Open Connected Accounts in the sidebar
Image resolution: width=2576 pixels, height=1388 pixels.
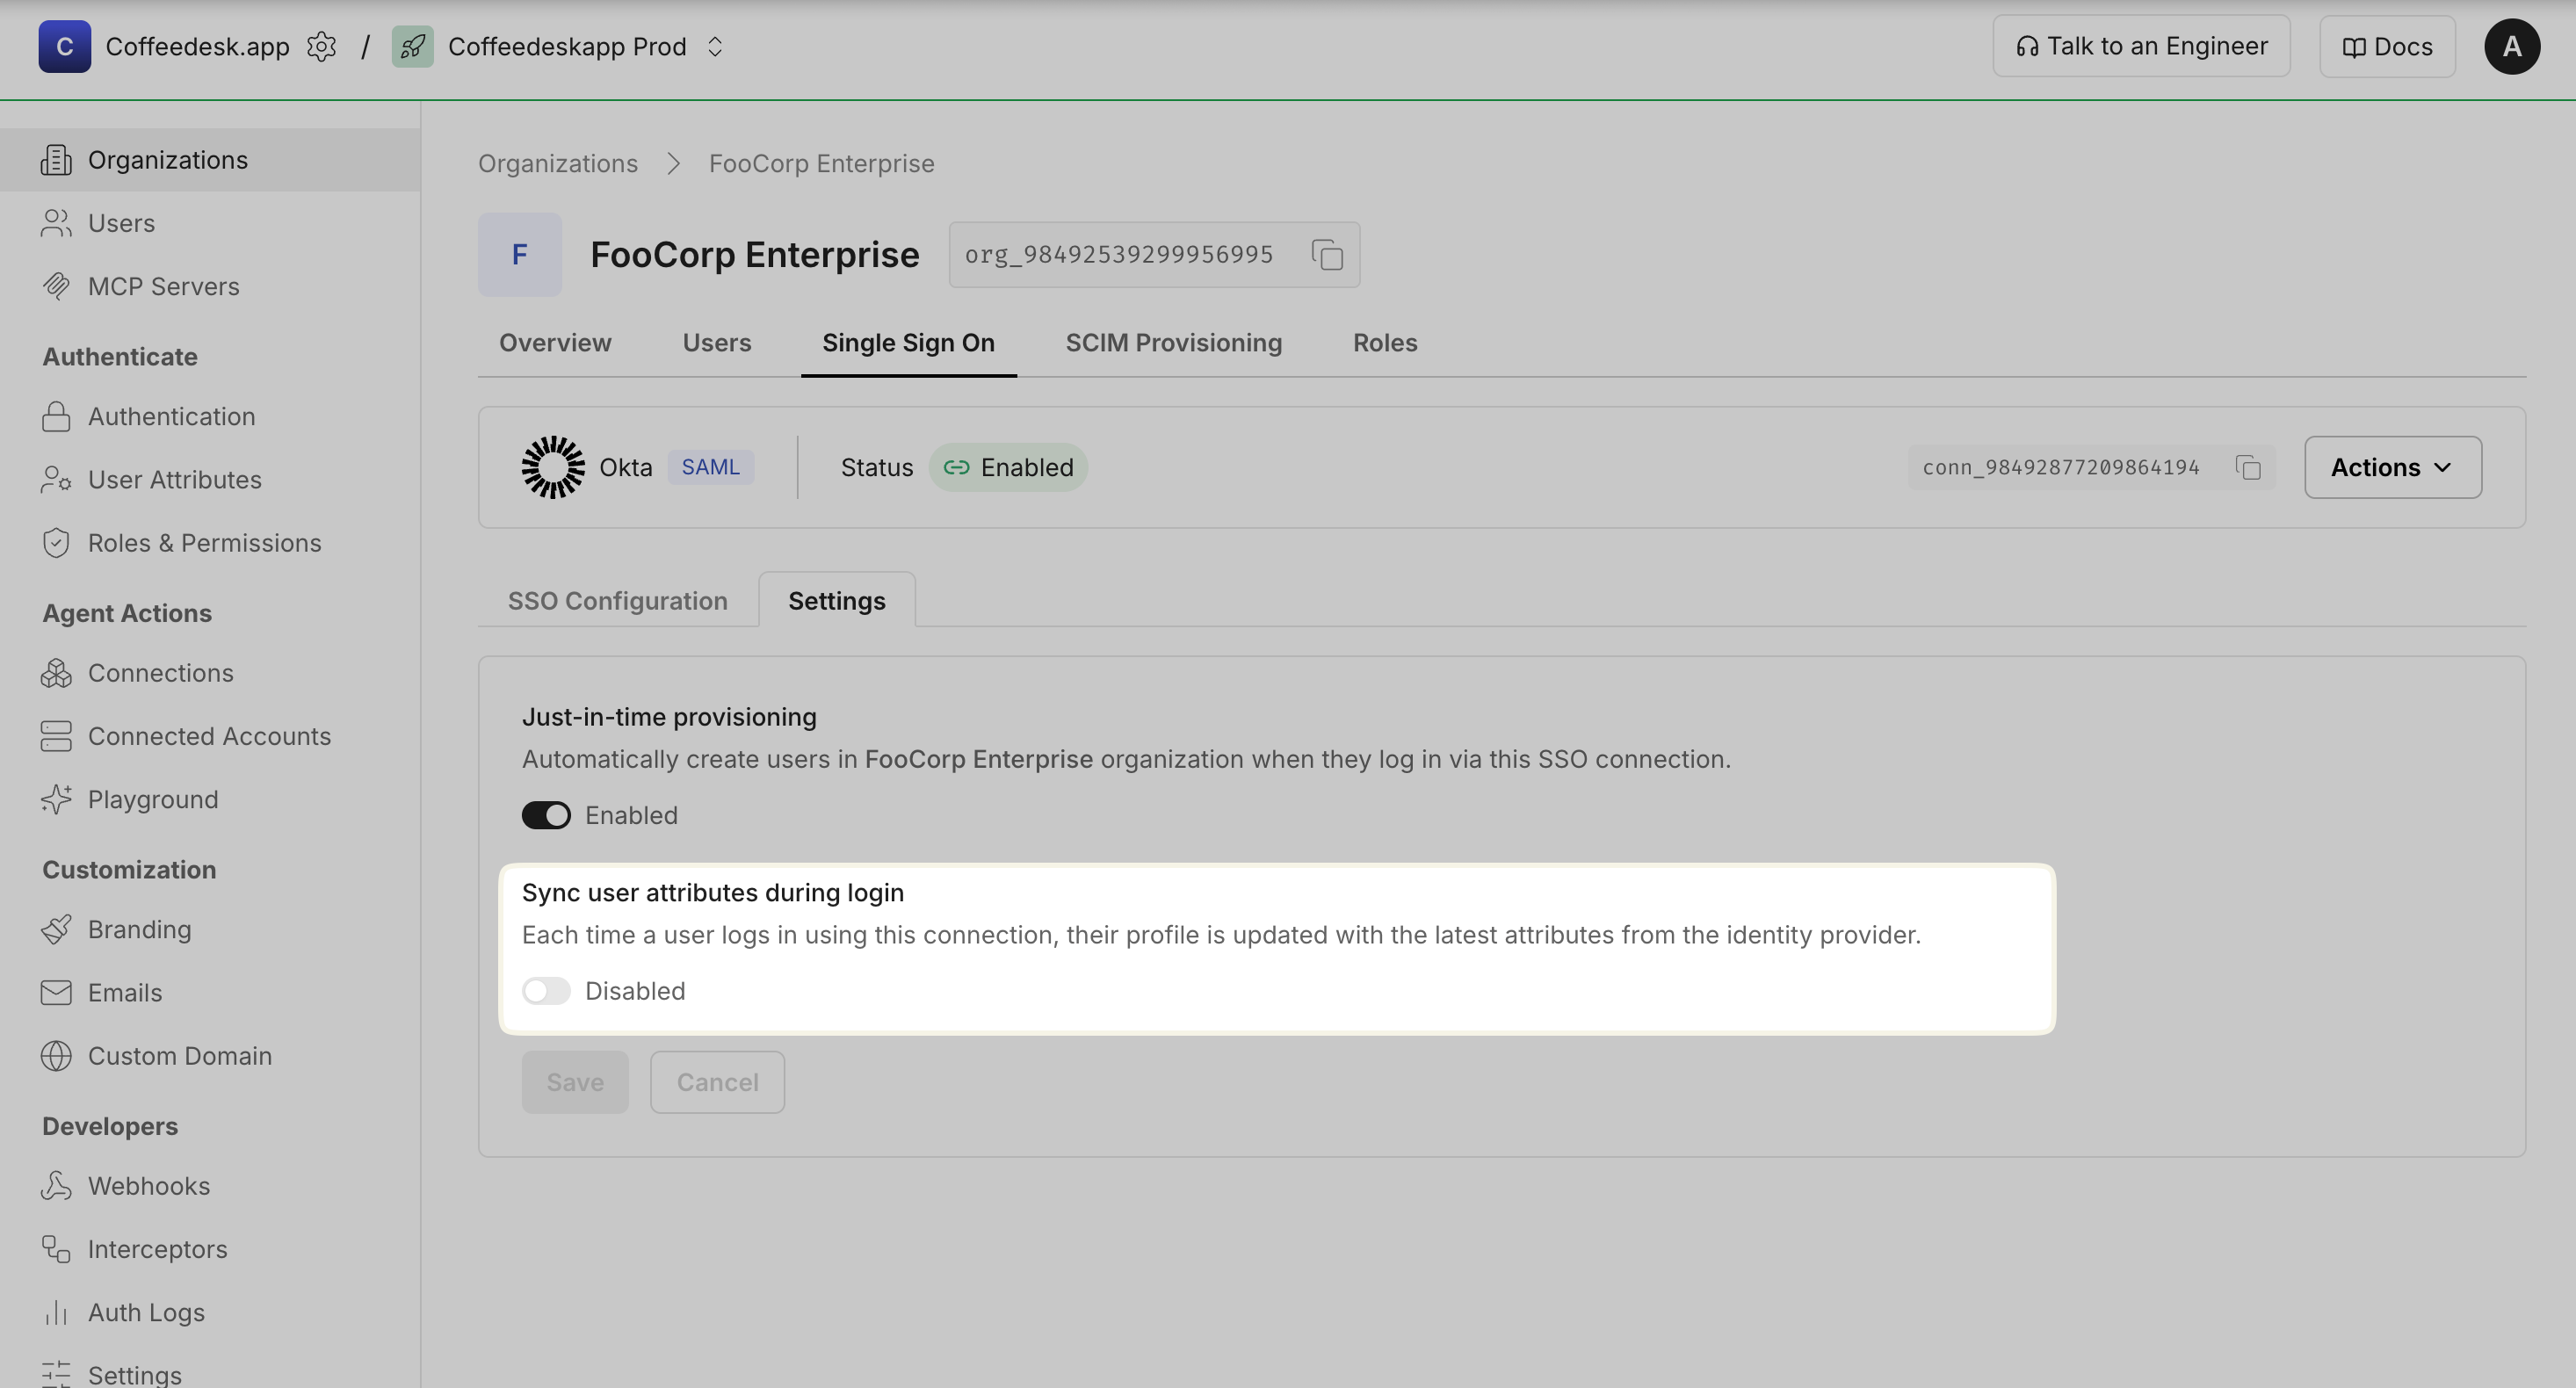point(209,736)
